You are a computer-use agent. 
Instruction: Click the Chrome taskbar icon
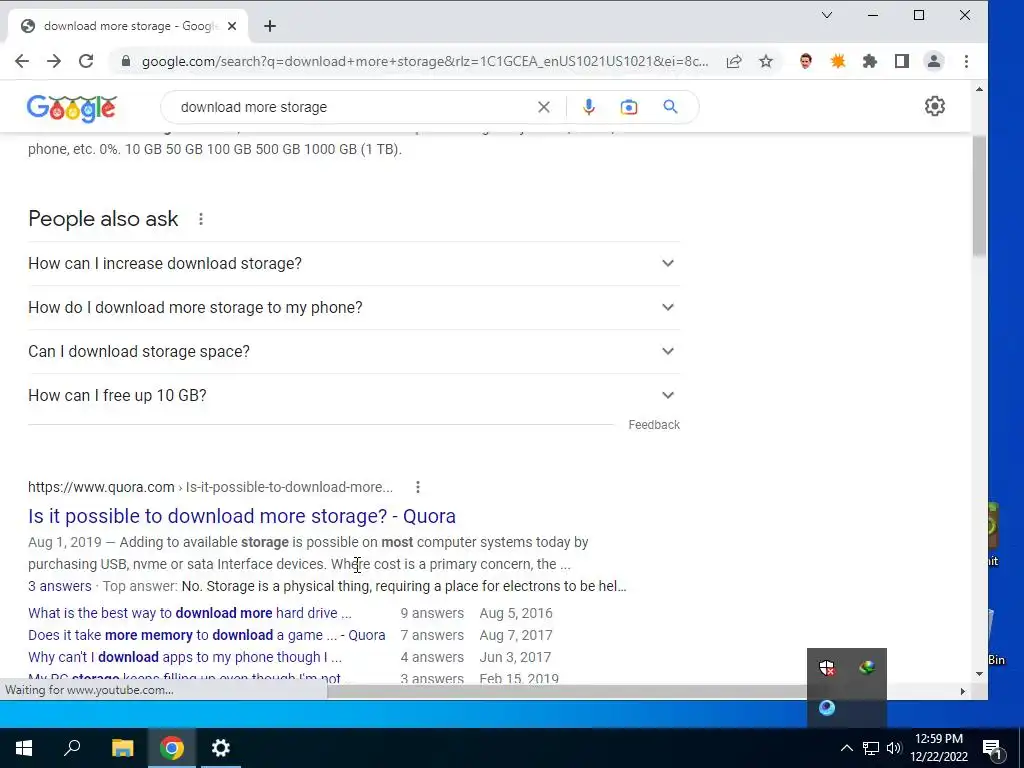coord(172,748)
